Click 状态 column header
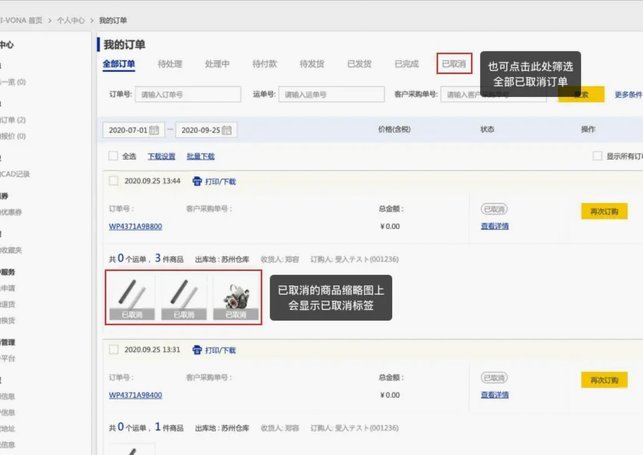Screen dimensions: 643x455 [487, 130]
